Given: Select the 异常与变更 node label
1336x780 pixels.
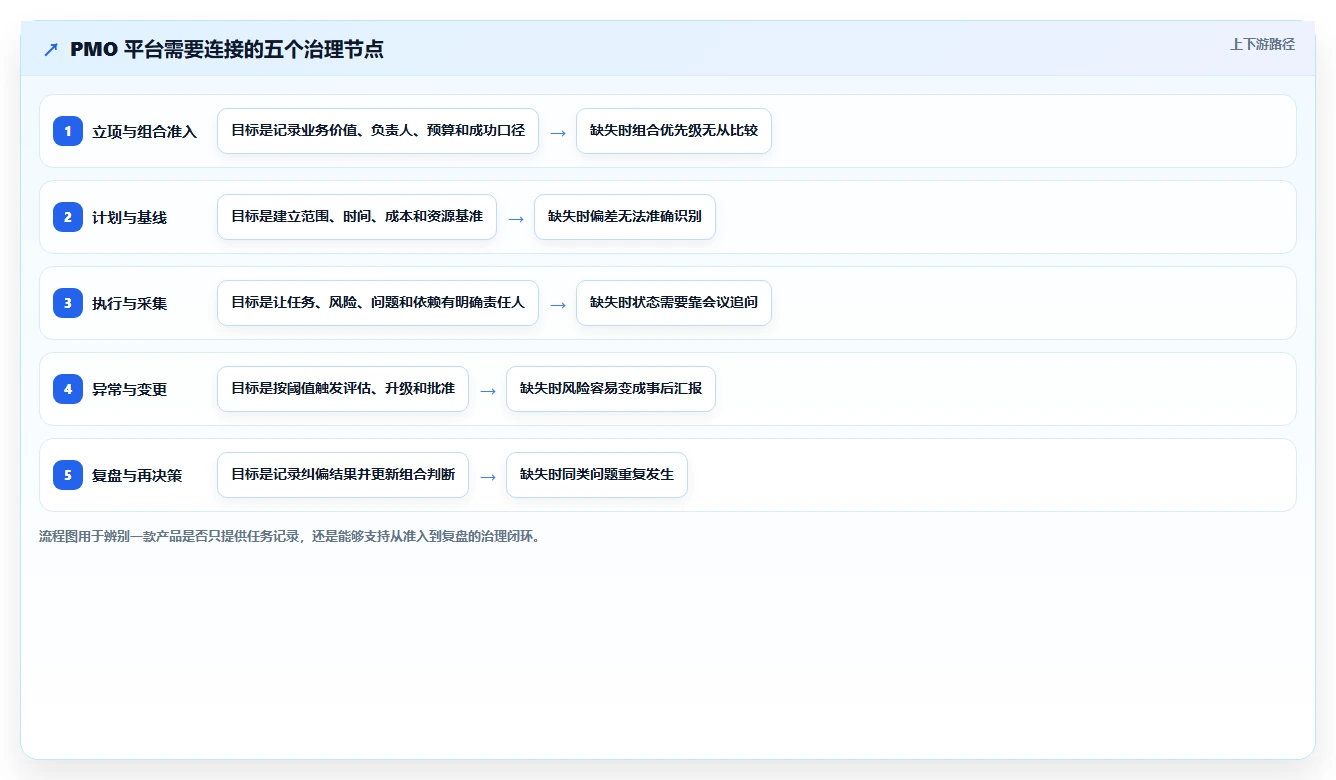Looking at the screenshot, I should click(130, 390).
